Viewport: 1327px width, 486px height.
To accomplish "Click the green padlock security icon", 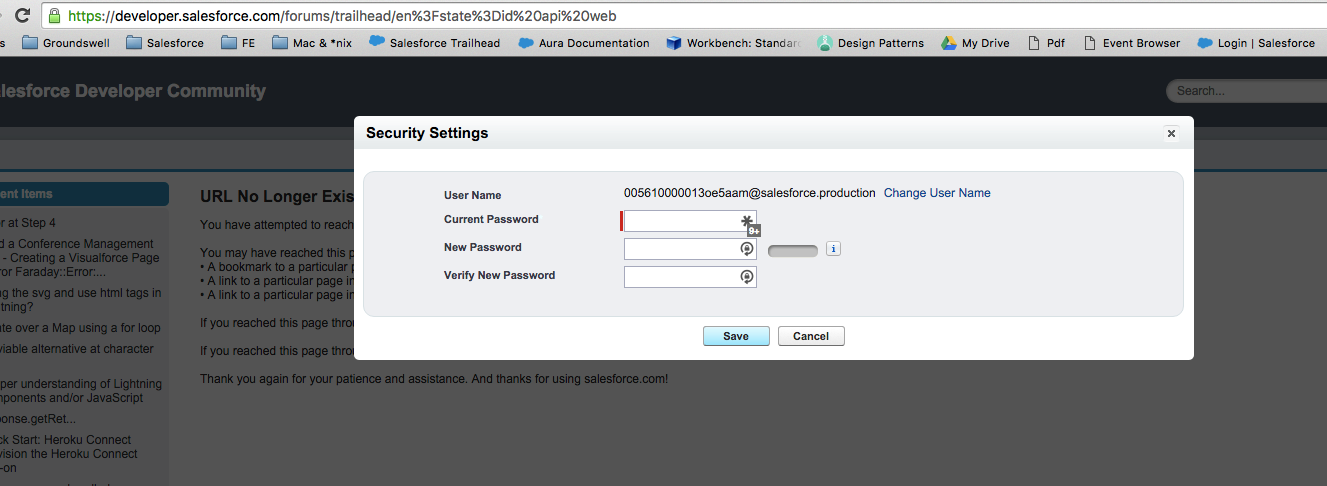I will click(x=54, y=15).
